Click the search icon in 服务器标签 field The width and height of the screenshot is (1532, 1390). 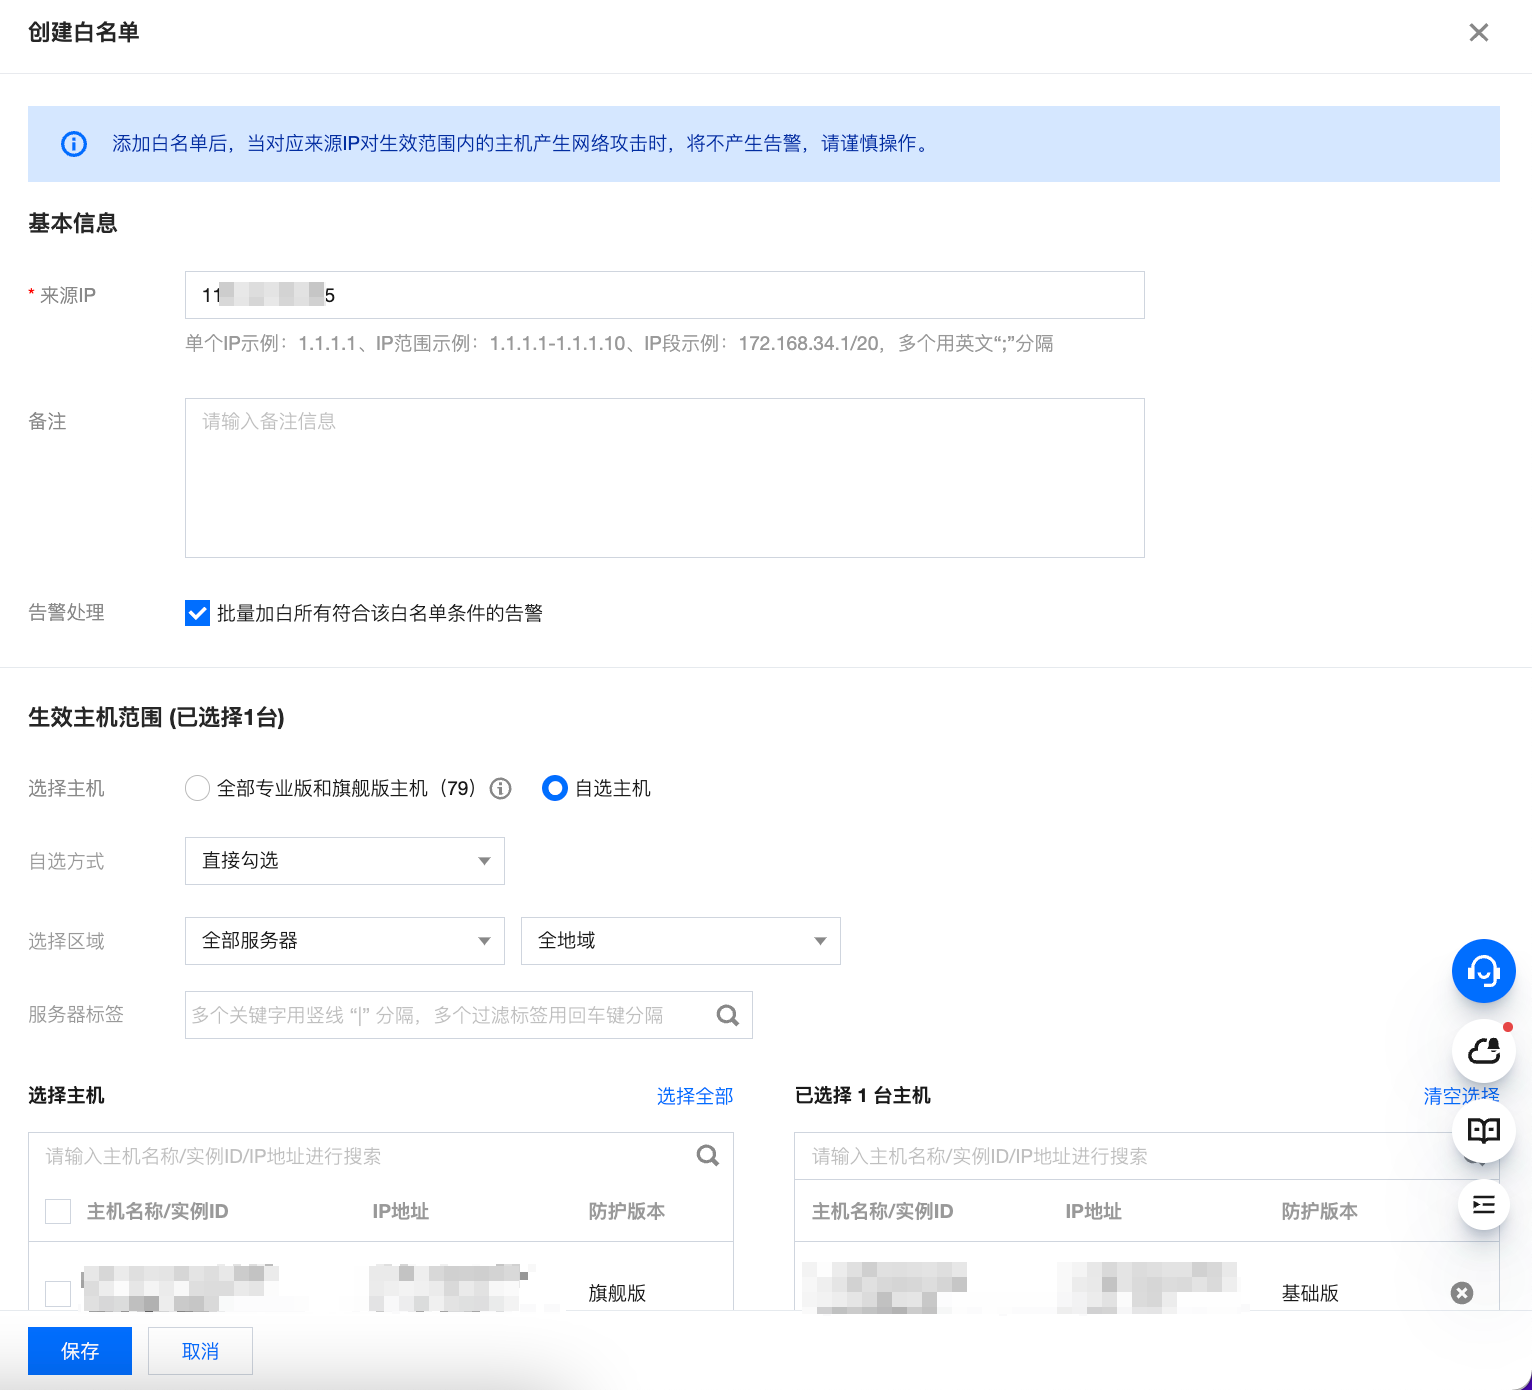point(728,1015)
